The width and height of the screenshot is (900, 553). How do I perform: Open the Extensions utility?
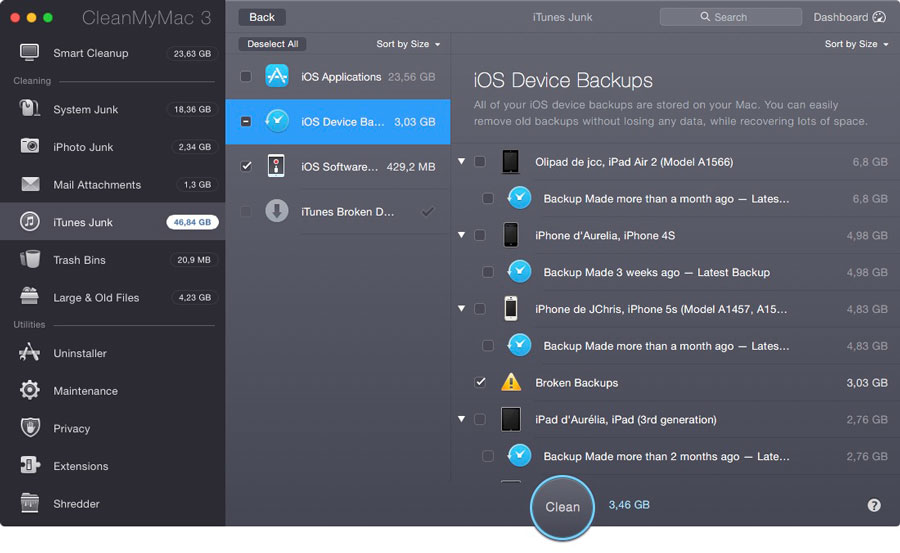(x=112, y=466)
